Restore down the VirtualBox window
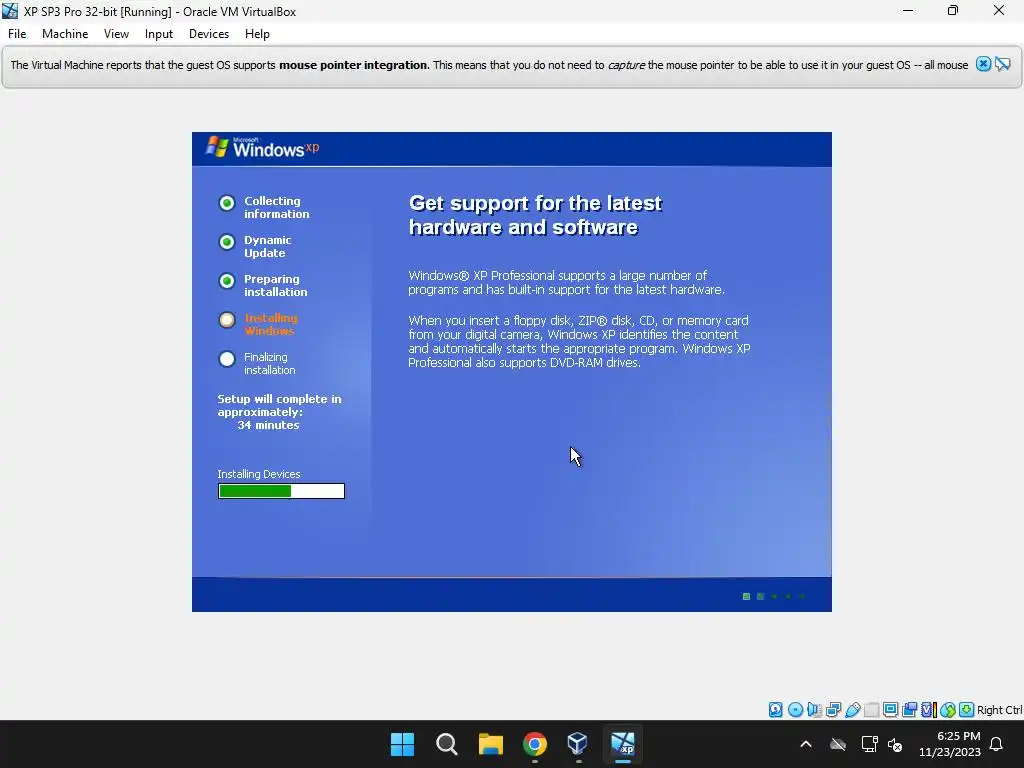 coord(953,10)
